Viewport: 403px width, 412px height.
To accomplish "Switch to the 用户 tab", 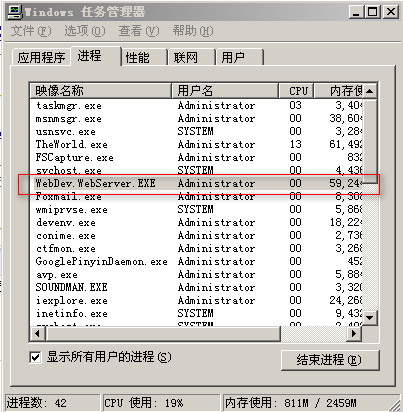I will [x=240, y=57].
